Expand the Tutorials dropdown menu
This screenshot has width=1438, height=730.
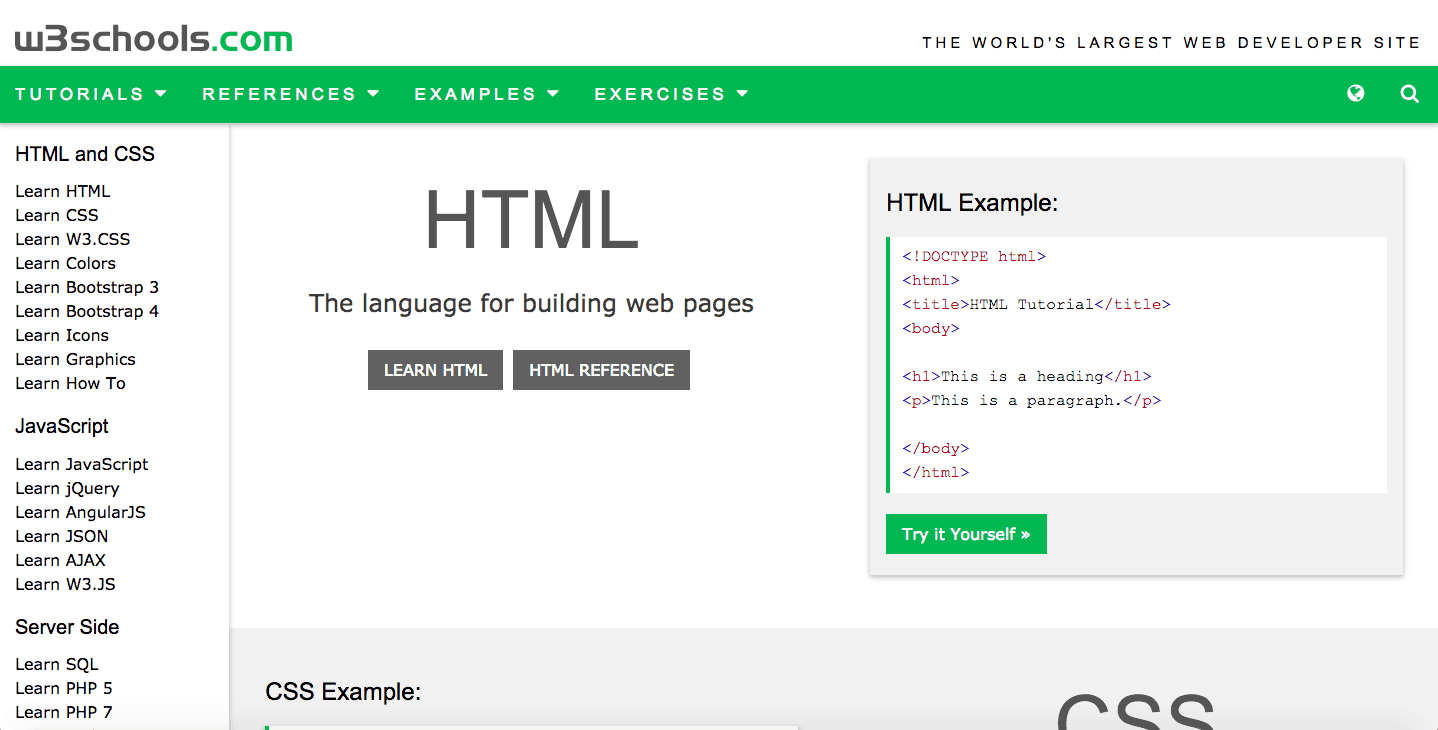pos(91,94)
